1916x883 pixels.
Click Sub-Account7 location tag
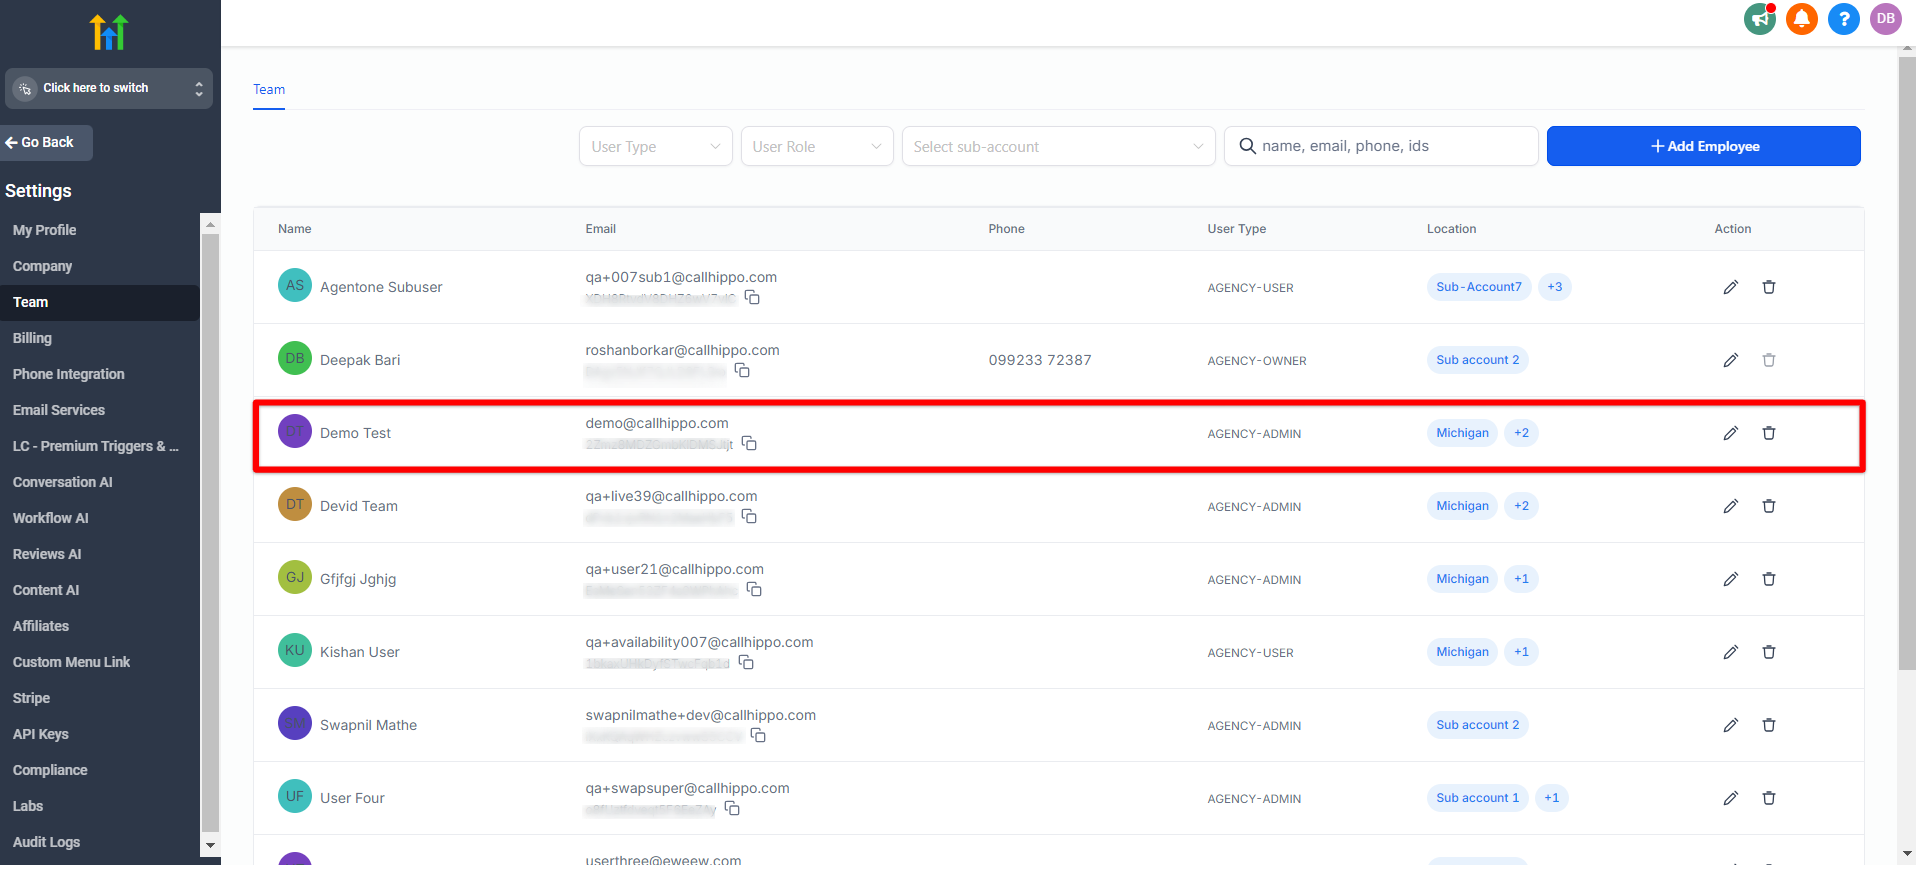(1479, 287)
